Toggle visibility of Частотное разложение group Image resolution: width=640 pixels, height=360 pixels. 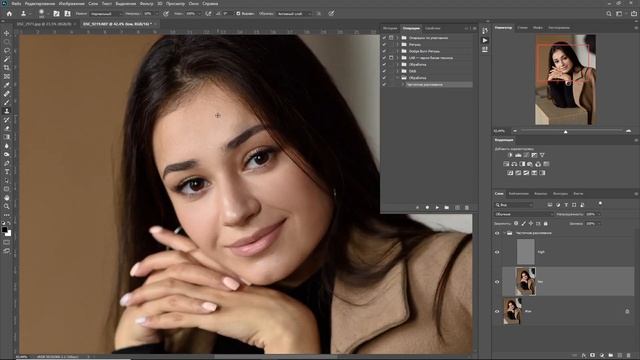click(x=497, y=233)
